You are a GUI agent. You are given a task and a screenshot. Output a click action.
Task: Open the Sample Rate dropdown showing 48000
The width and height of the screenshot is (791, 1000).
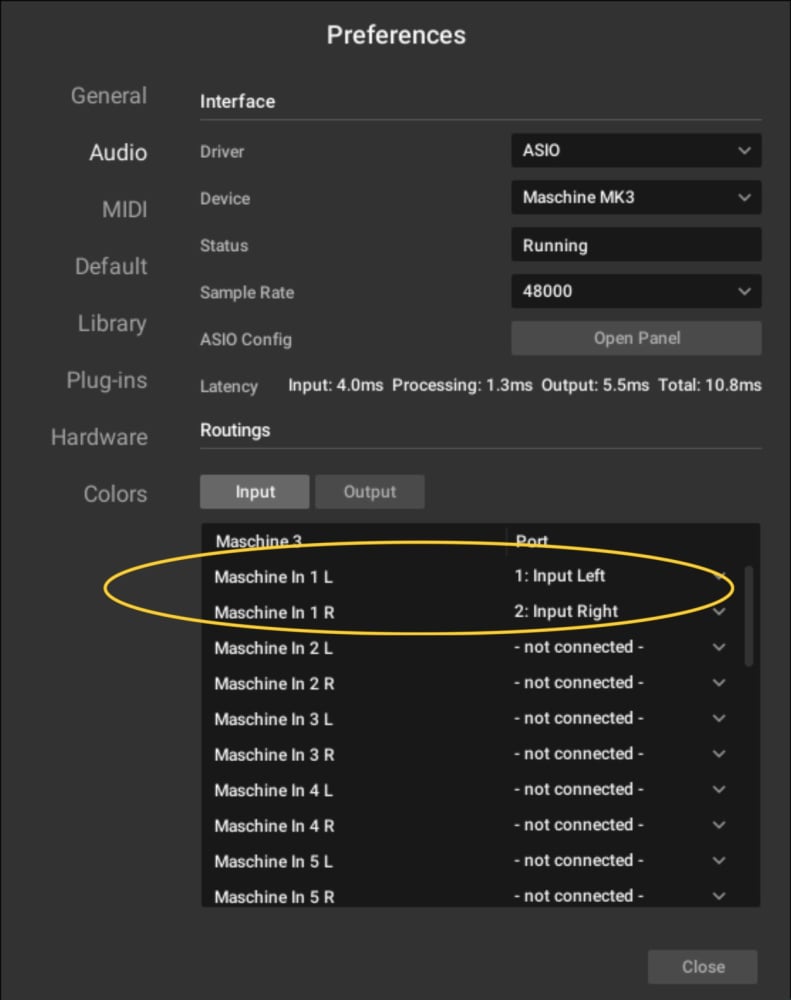click(x=636, y=291)
